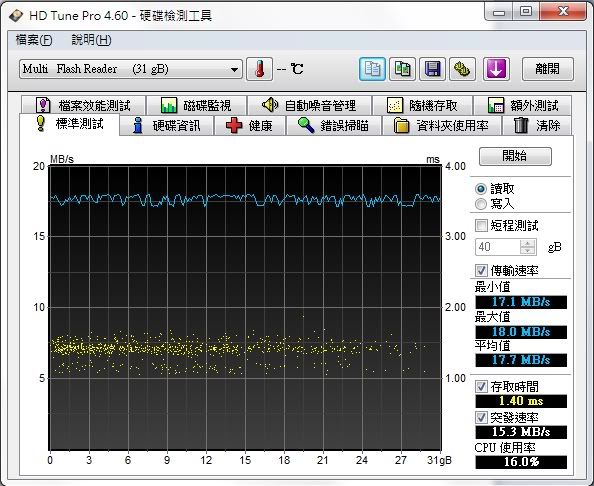The width and height of the screenshot is (594, 486).
Task: Click the 離開 exit button
Action: (x=547, y=69)
